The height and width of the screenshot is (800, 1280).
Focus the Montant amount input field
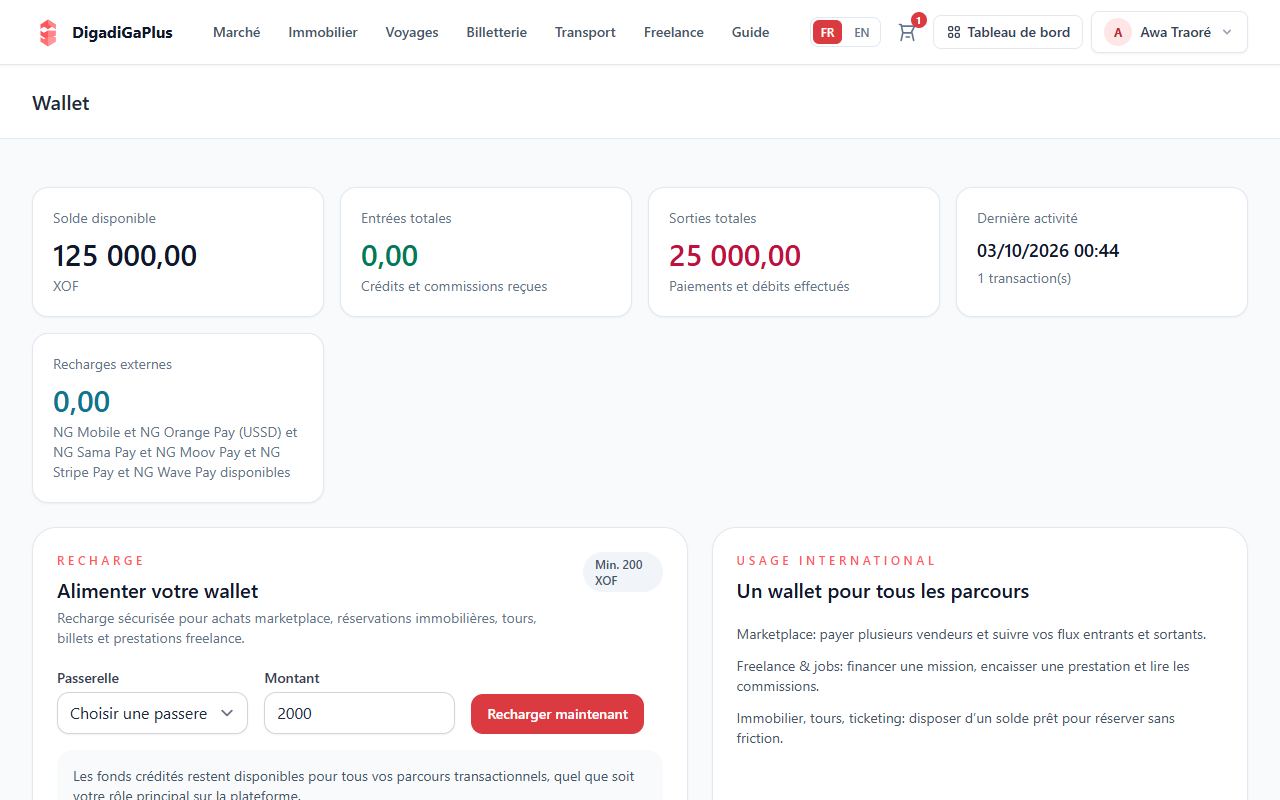359,714
